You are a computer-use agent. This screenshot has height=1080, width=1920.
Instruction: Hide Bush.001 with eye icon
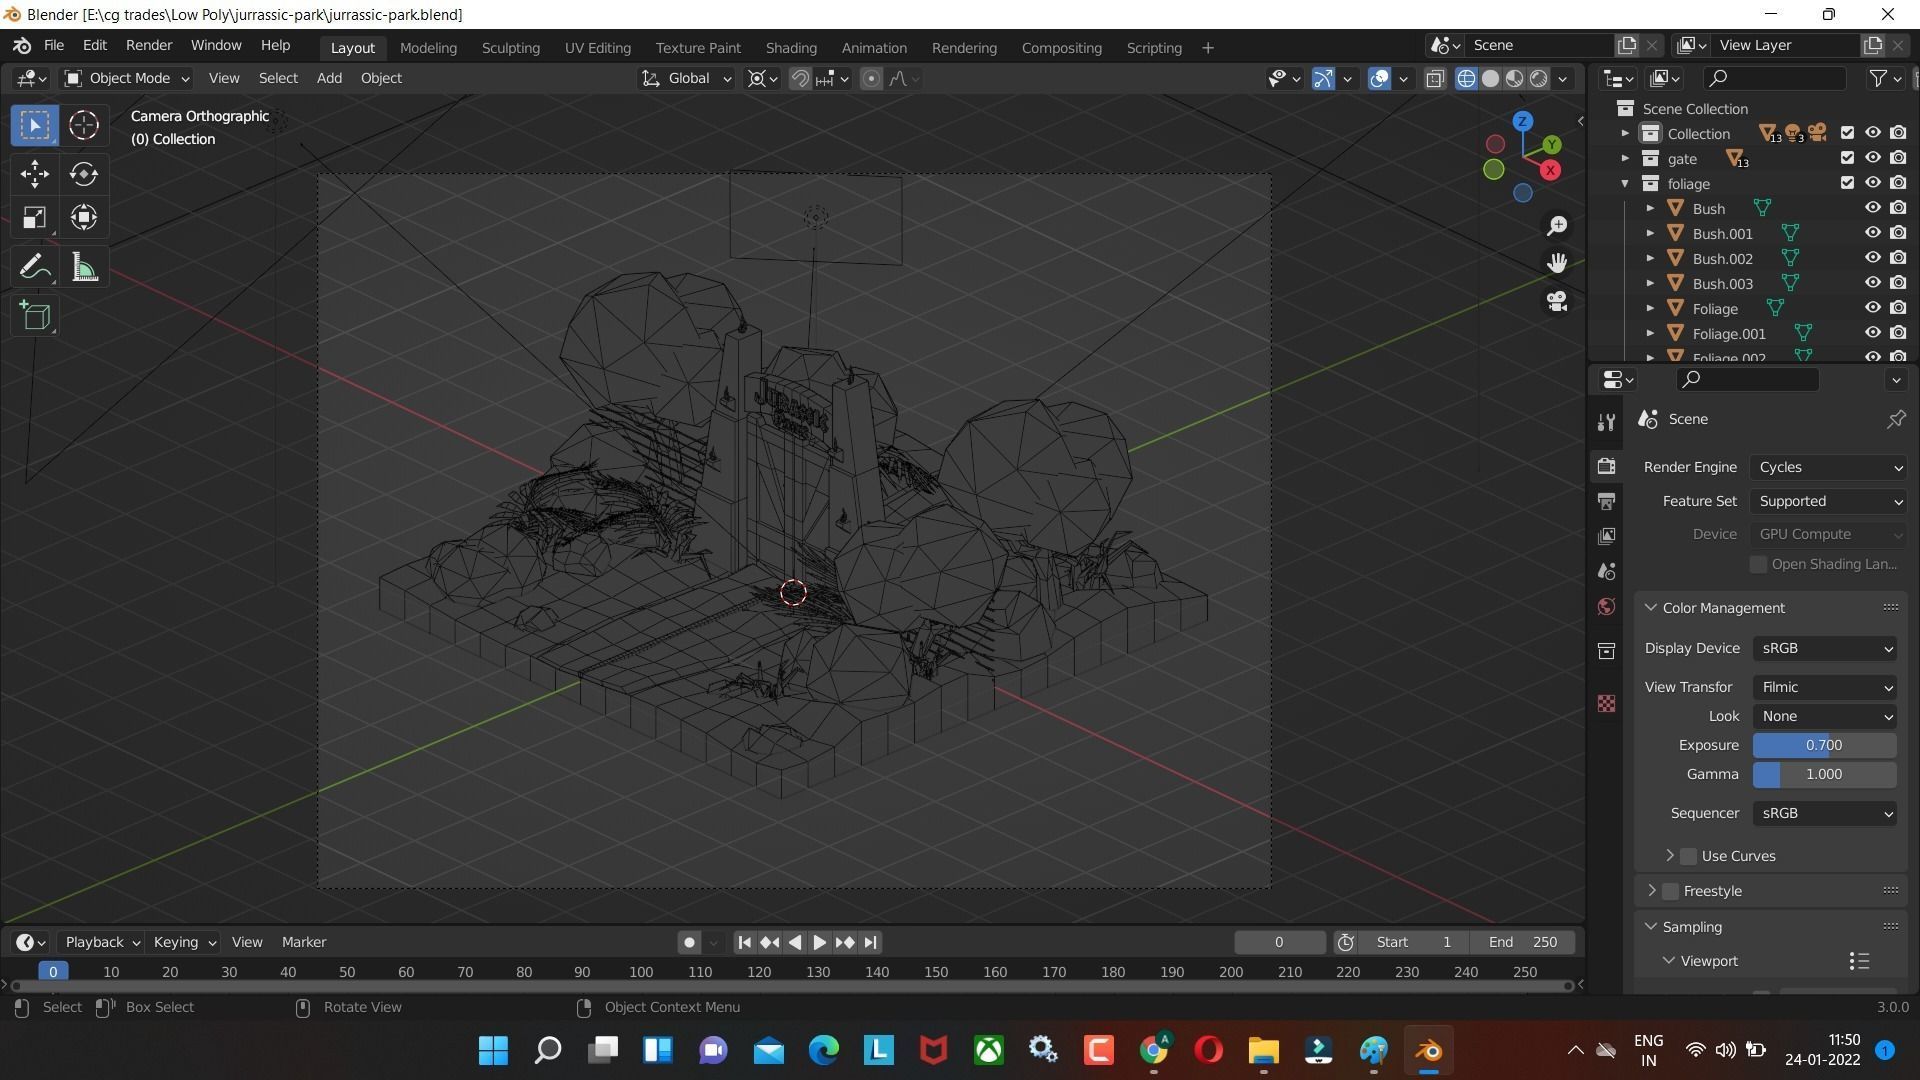[x=1873, y=233]
